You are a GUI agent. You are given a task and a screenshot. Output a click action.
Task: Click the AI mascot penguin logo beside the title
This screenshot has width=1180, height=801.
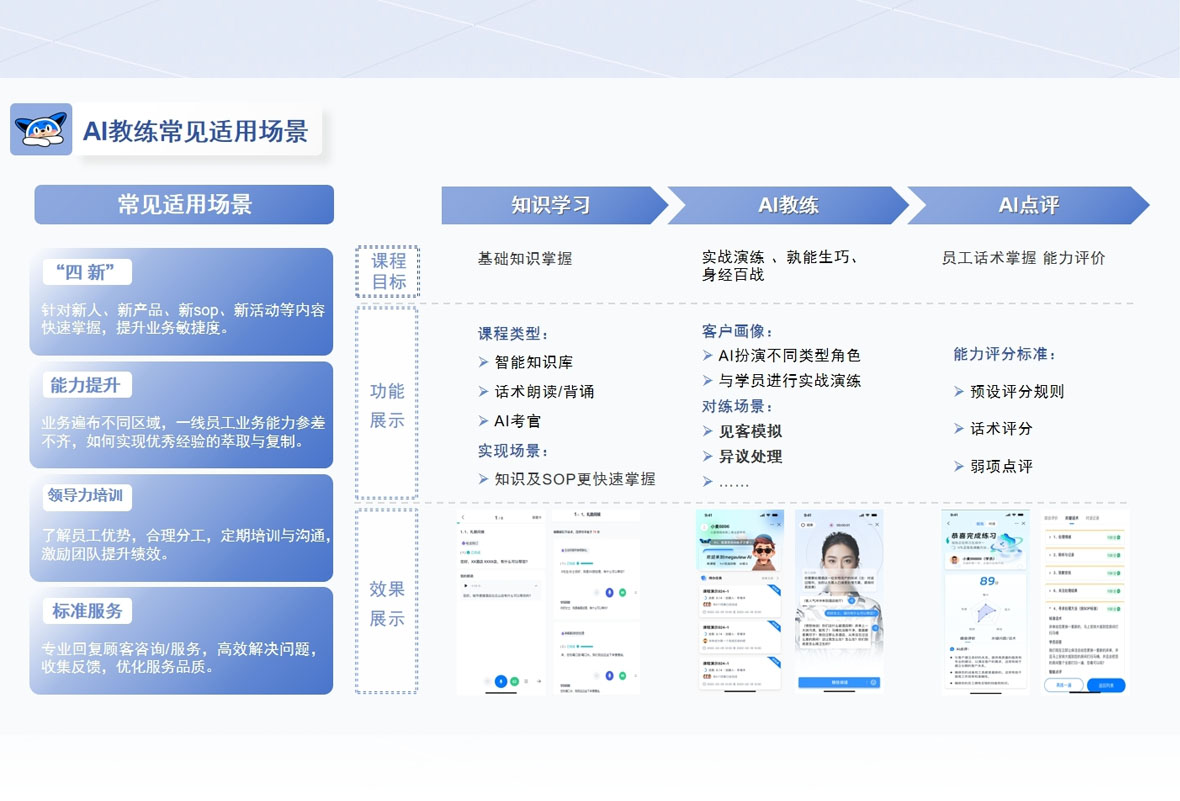[x=42, y=129]
